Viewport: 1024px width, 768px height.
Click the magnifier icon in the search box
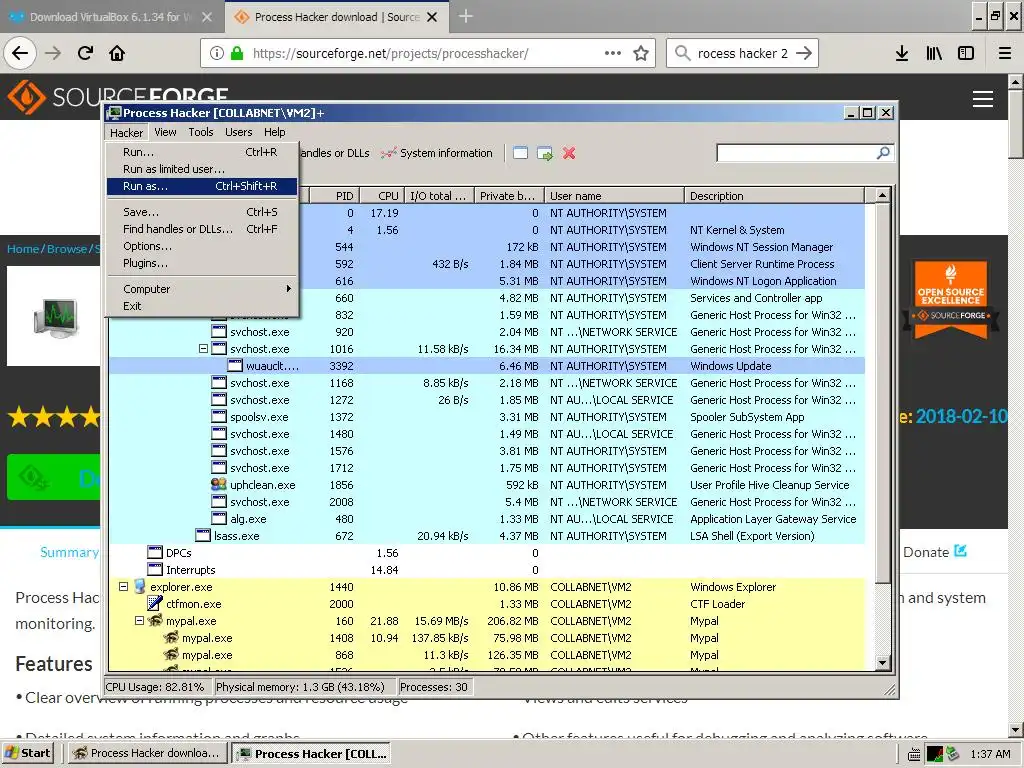tap(883, 153)
